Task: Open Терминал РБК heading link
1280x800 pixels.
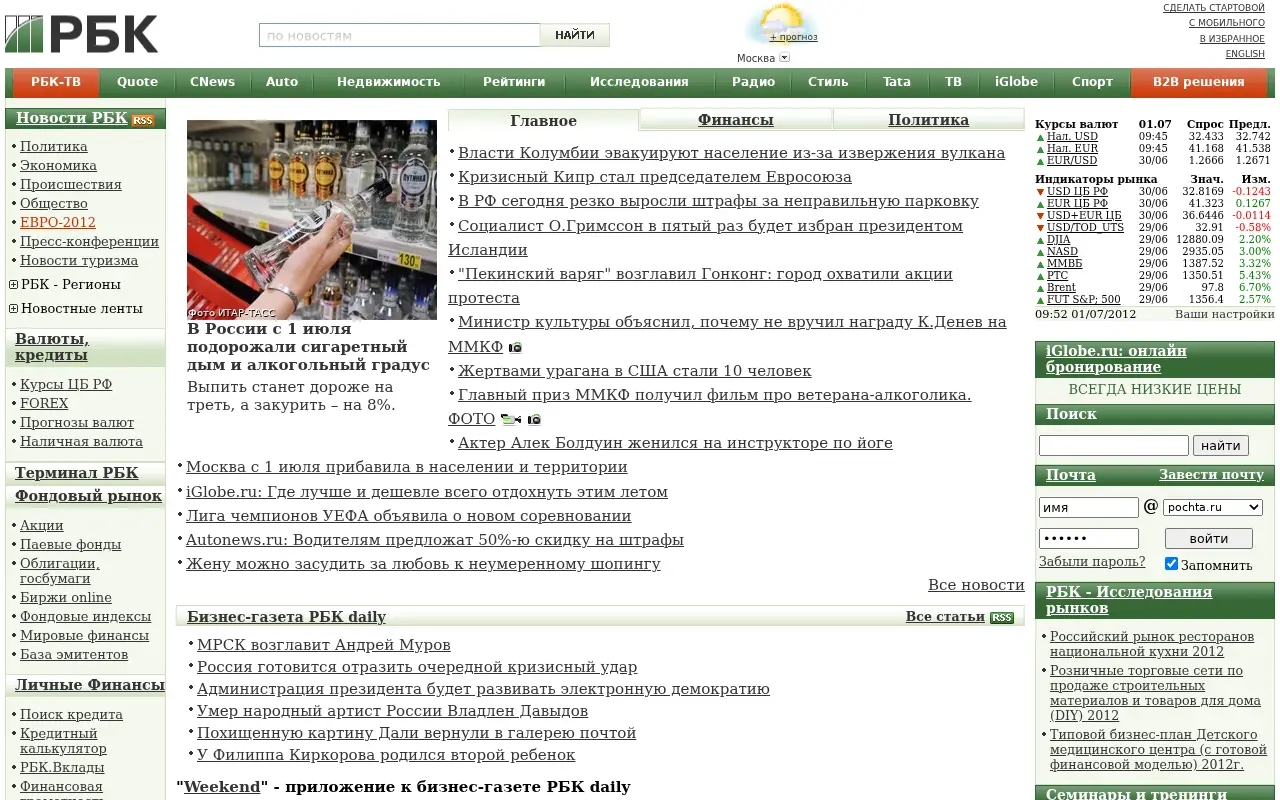Action: [77, 473]
